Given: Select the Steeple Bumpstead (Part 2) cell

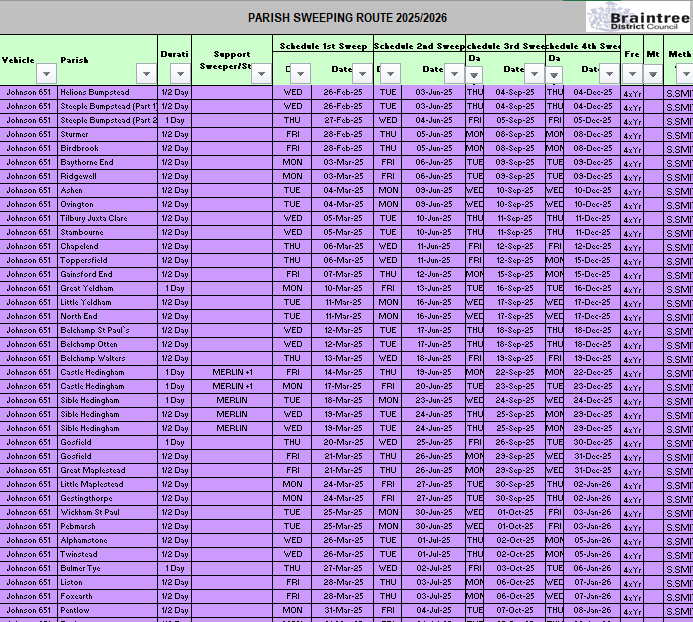Looking at the screenshot, I should (107, 120).
